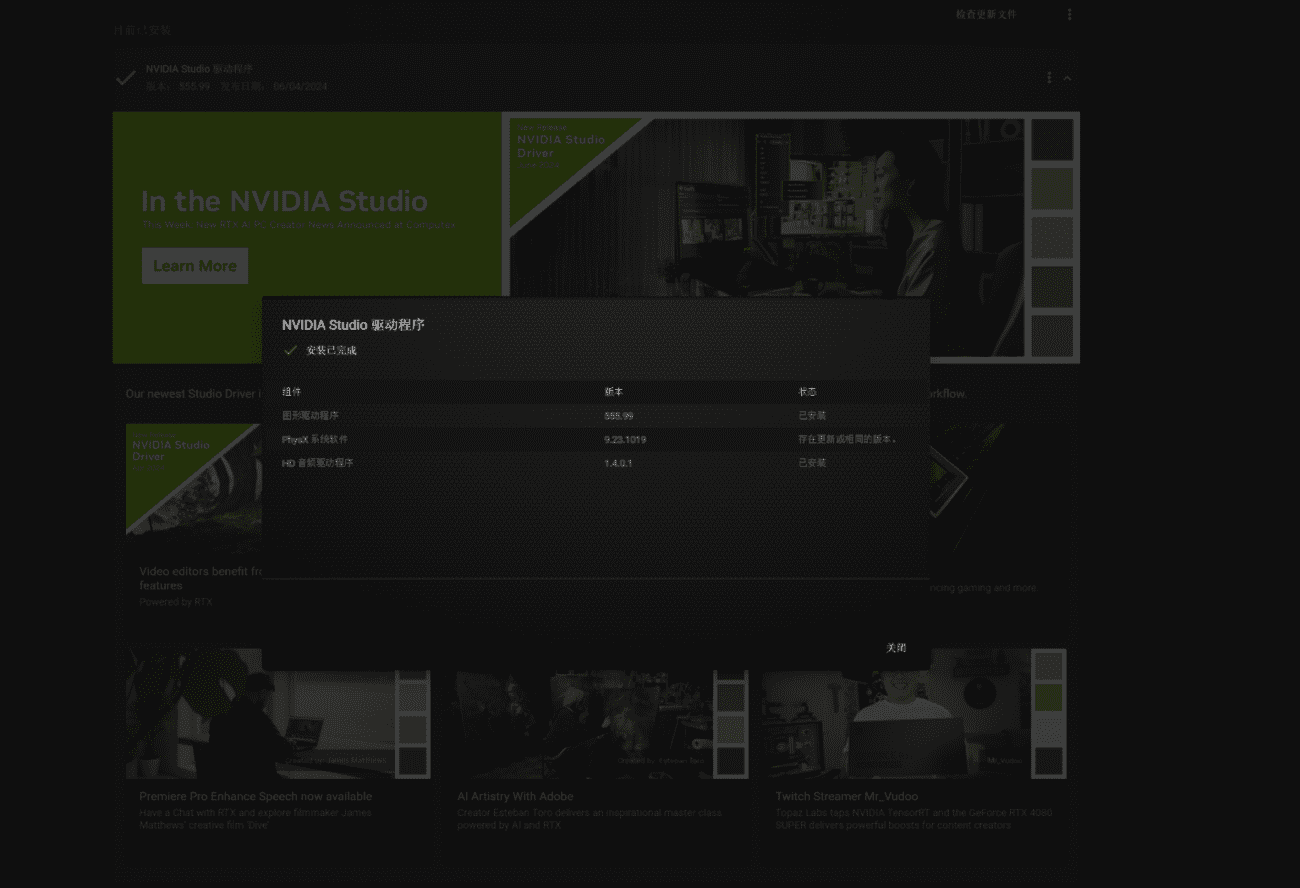This screenshot has width=1300, height=888.
Task: Open the app options kebab menu top right
Action: (1069, 14)
